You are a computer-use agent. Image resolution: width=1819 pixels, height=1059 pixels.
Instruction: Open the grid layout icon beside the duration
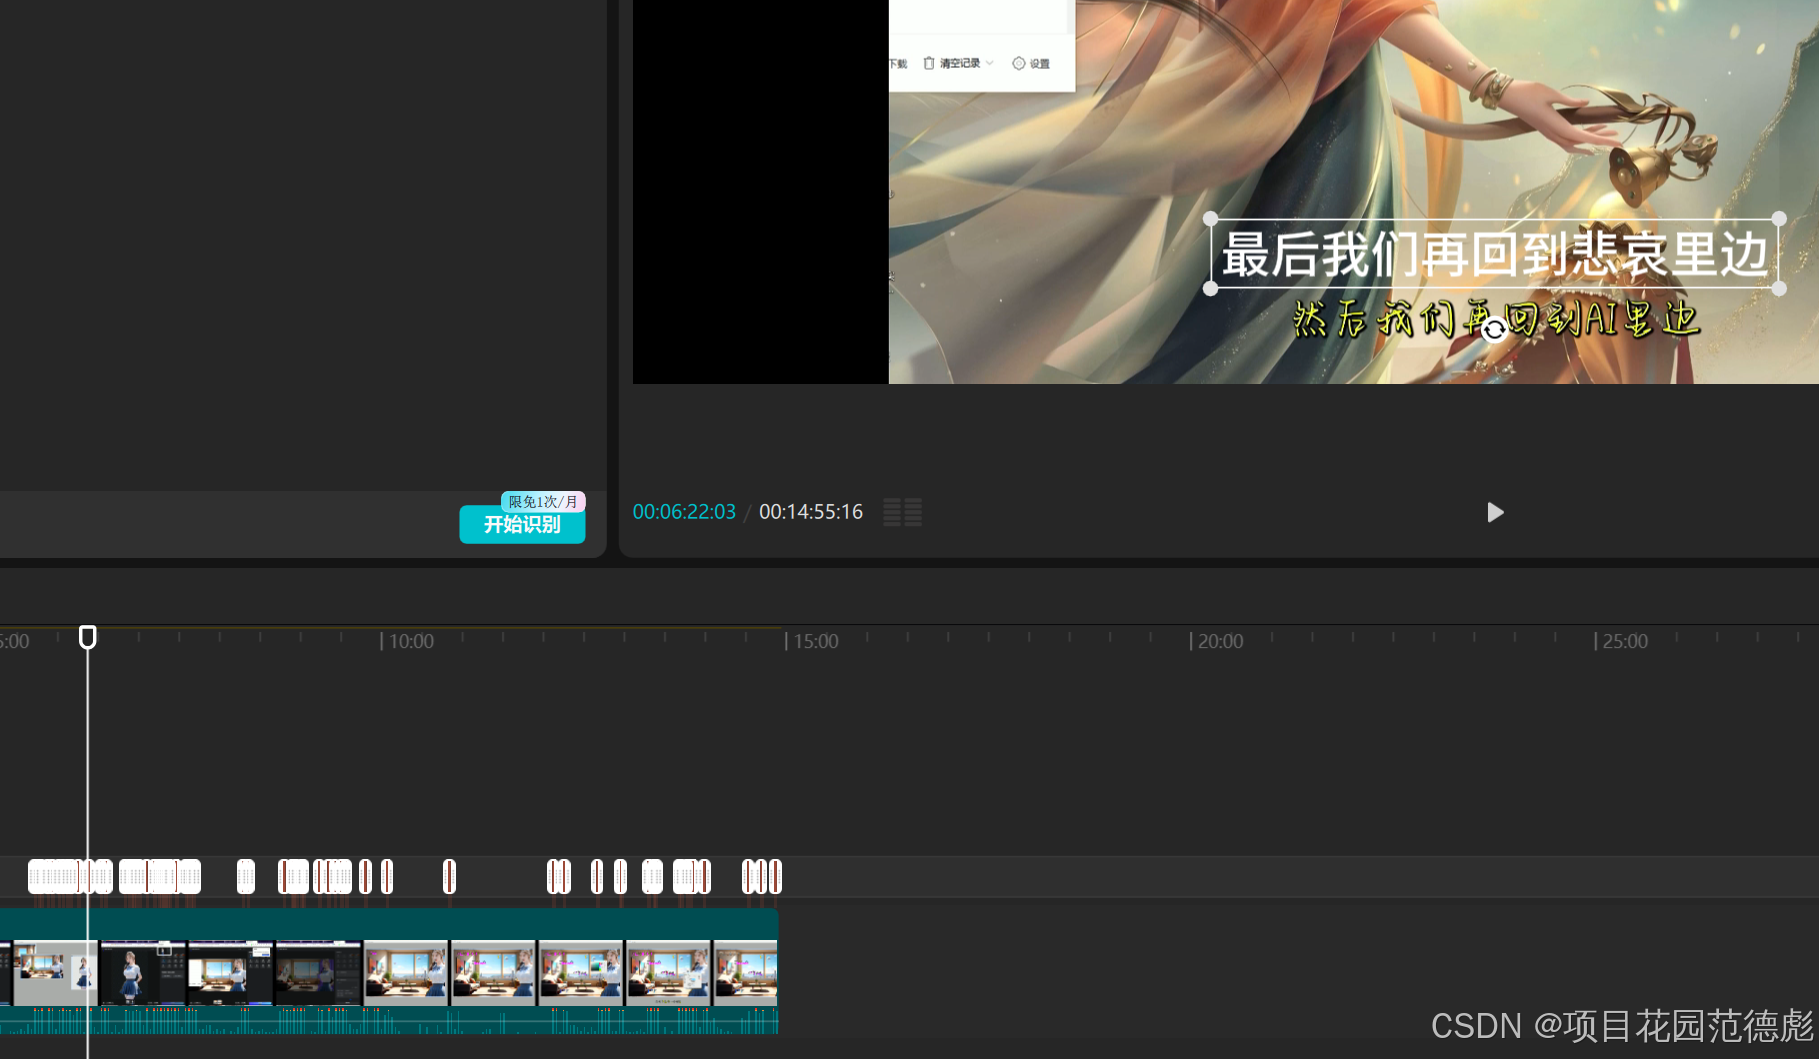point(903,512)
